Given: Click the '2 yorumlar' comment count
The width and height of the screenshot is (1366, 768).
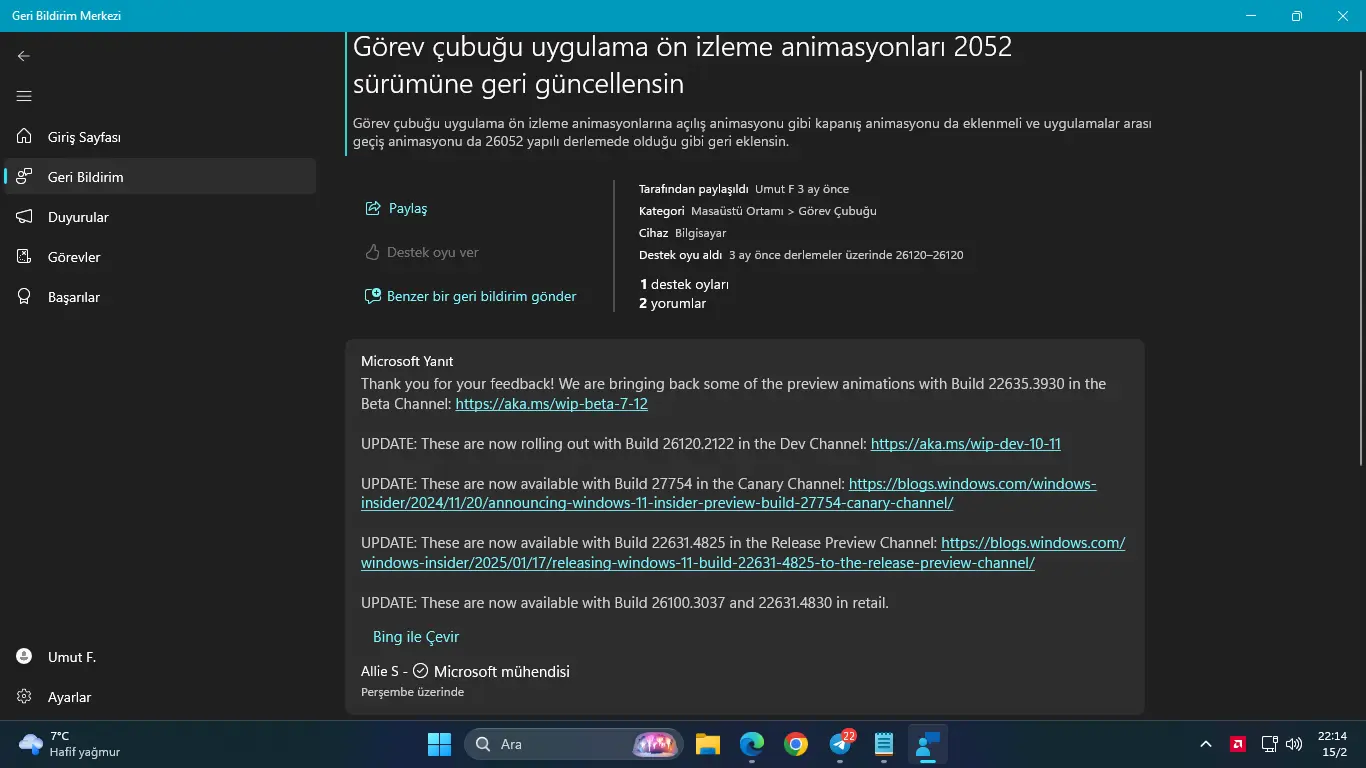Looking at the screenshot, I should point(673,303).
